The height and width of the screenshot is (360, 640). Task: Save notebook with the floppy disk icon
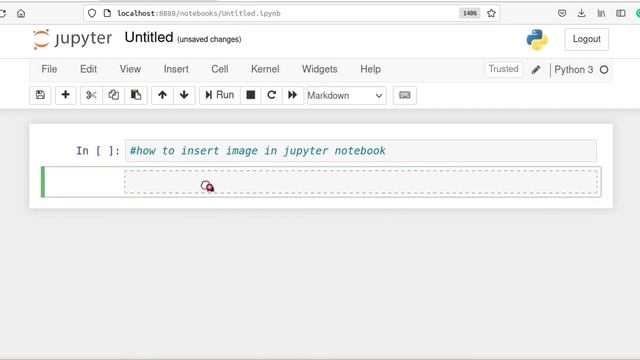pyautogui.click(x=40, y=95)
